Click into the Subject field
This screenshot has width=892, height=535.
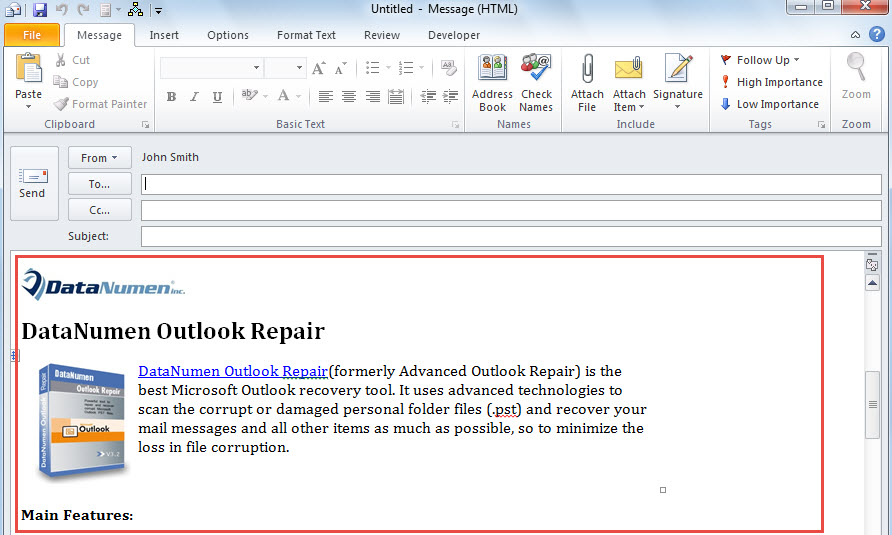coord(511,236)
